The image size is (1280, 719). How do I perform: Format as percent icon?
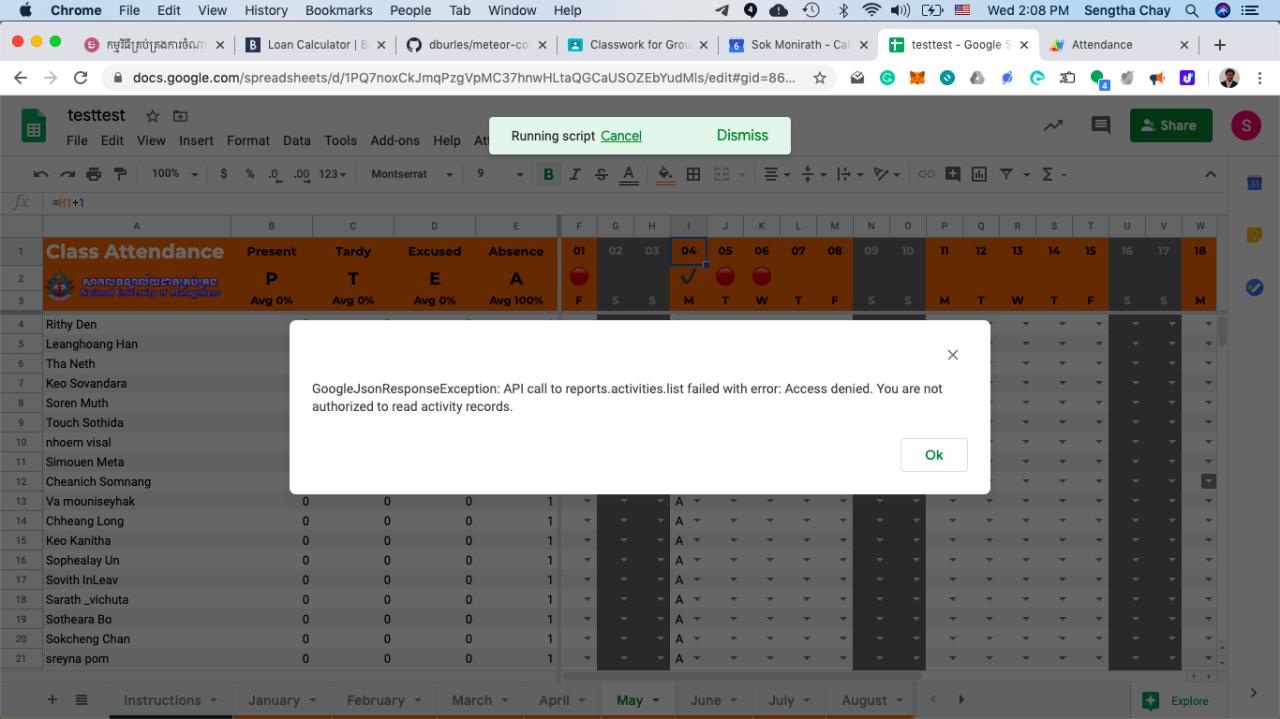point(250,174)
